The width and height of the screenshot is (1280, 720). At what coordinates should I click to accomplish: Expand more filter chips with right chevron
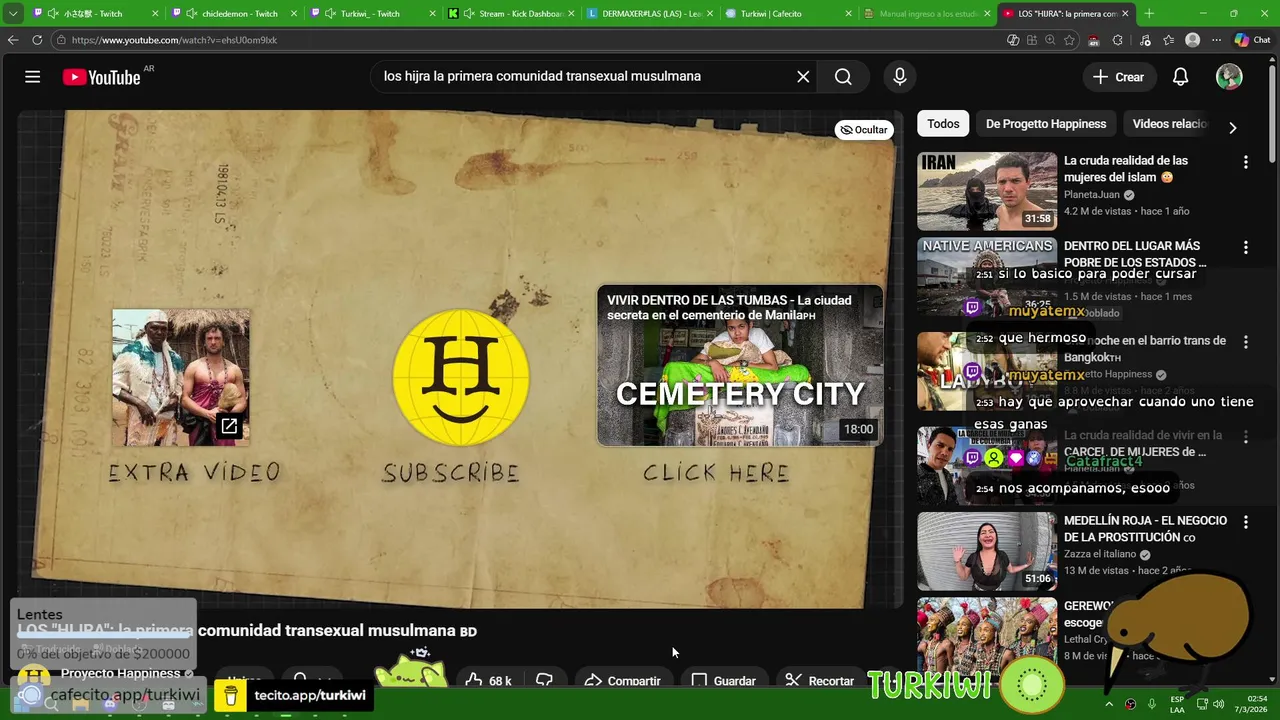click(x=1232, y=127)
